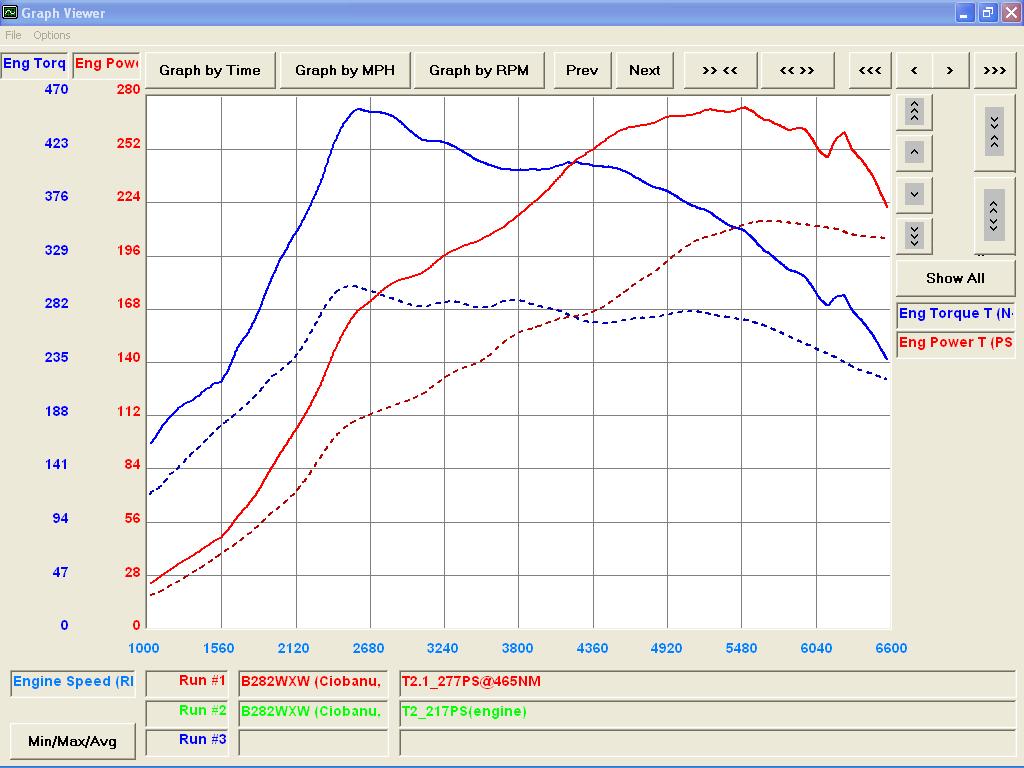
Task: Click the triple down-chevron scroll button
Action: 914,235
